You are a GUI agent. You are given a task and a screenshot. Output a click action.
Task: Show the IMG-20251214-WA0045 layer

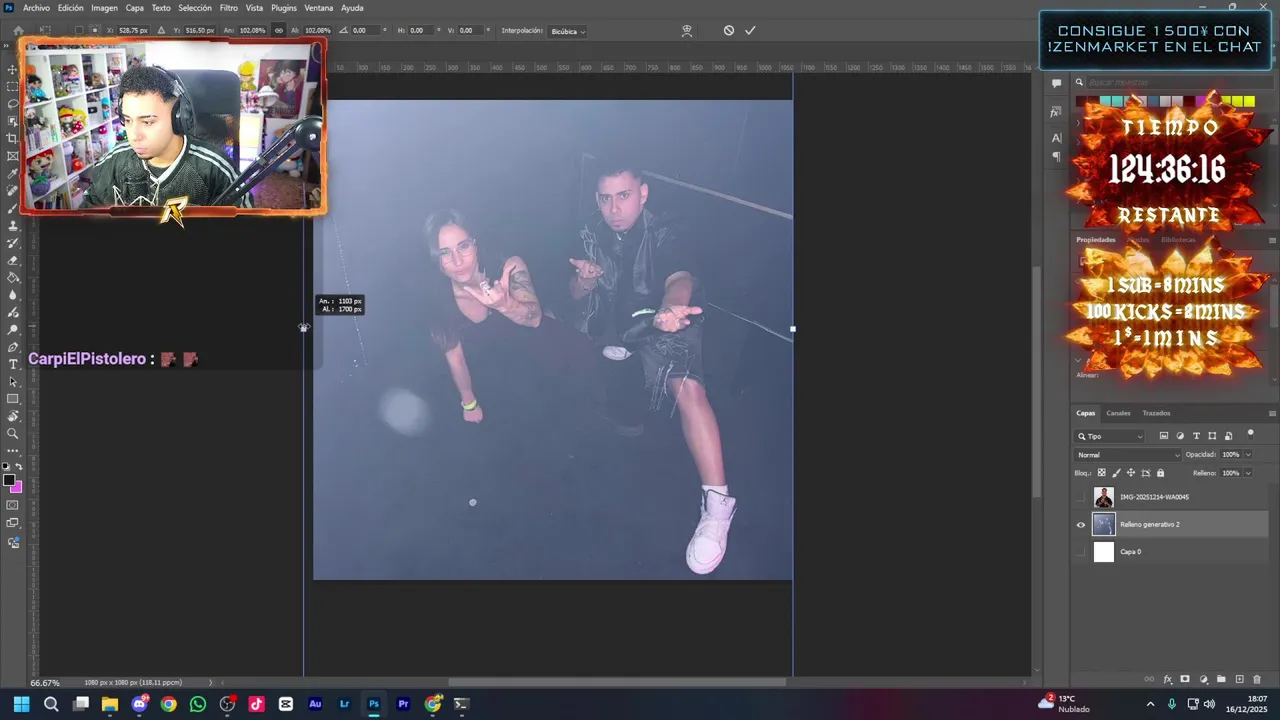click(x=1080, y=497)
